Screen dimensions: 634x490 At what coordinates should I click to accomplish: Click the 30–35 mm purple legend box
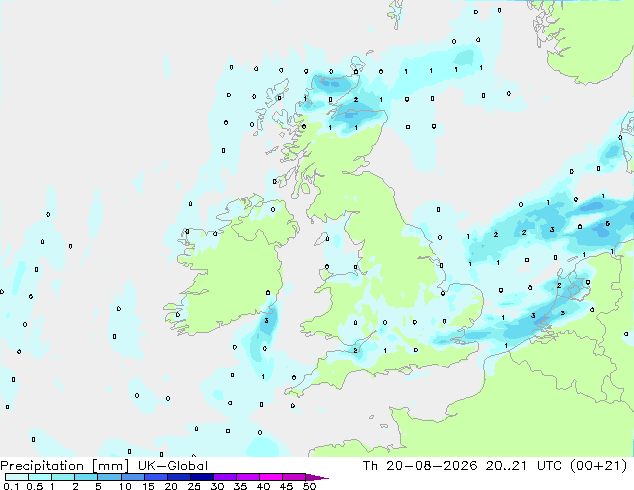[224, 477]
